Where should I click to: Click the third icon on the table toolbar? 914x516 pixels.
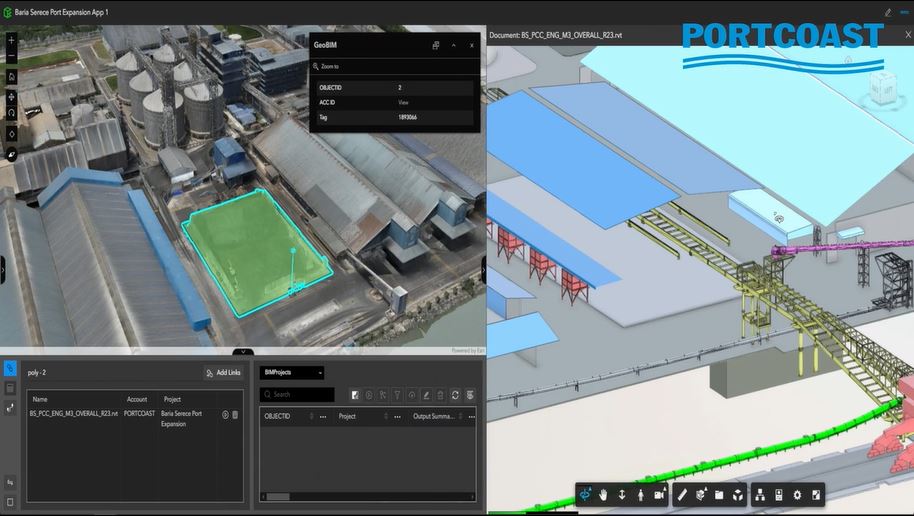pyautogui.click(x=383, y=395)
